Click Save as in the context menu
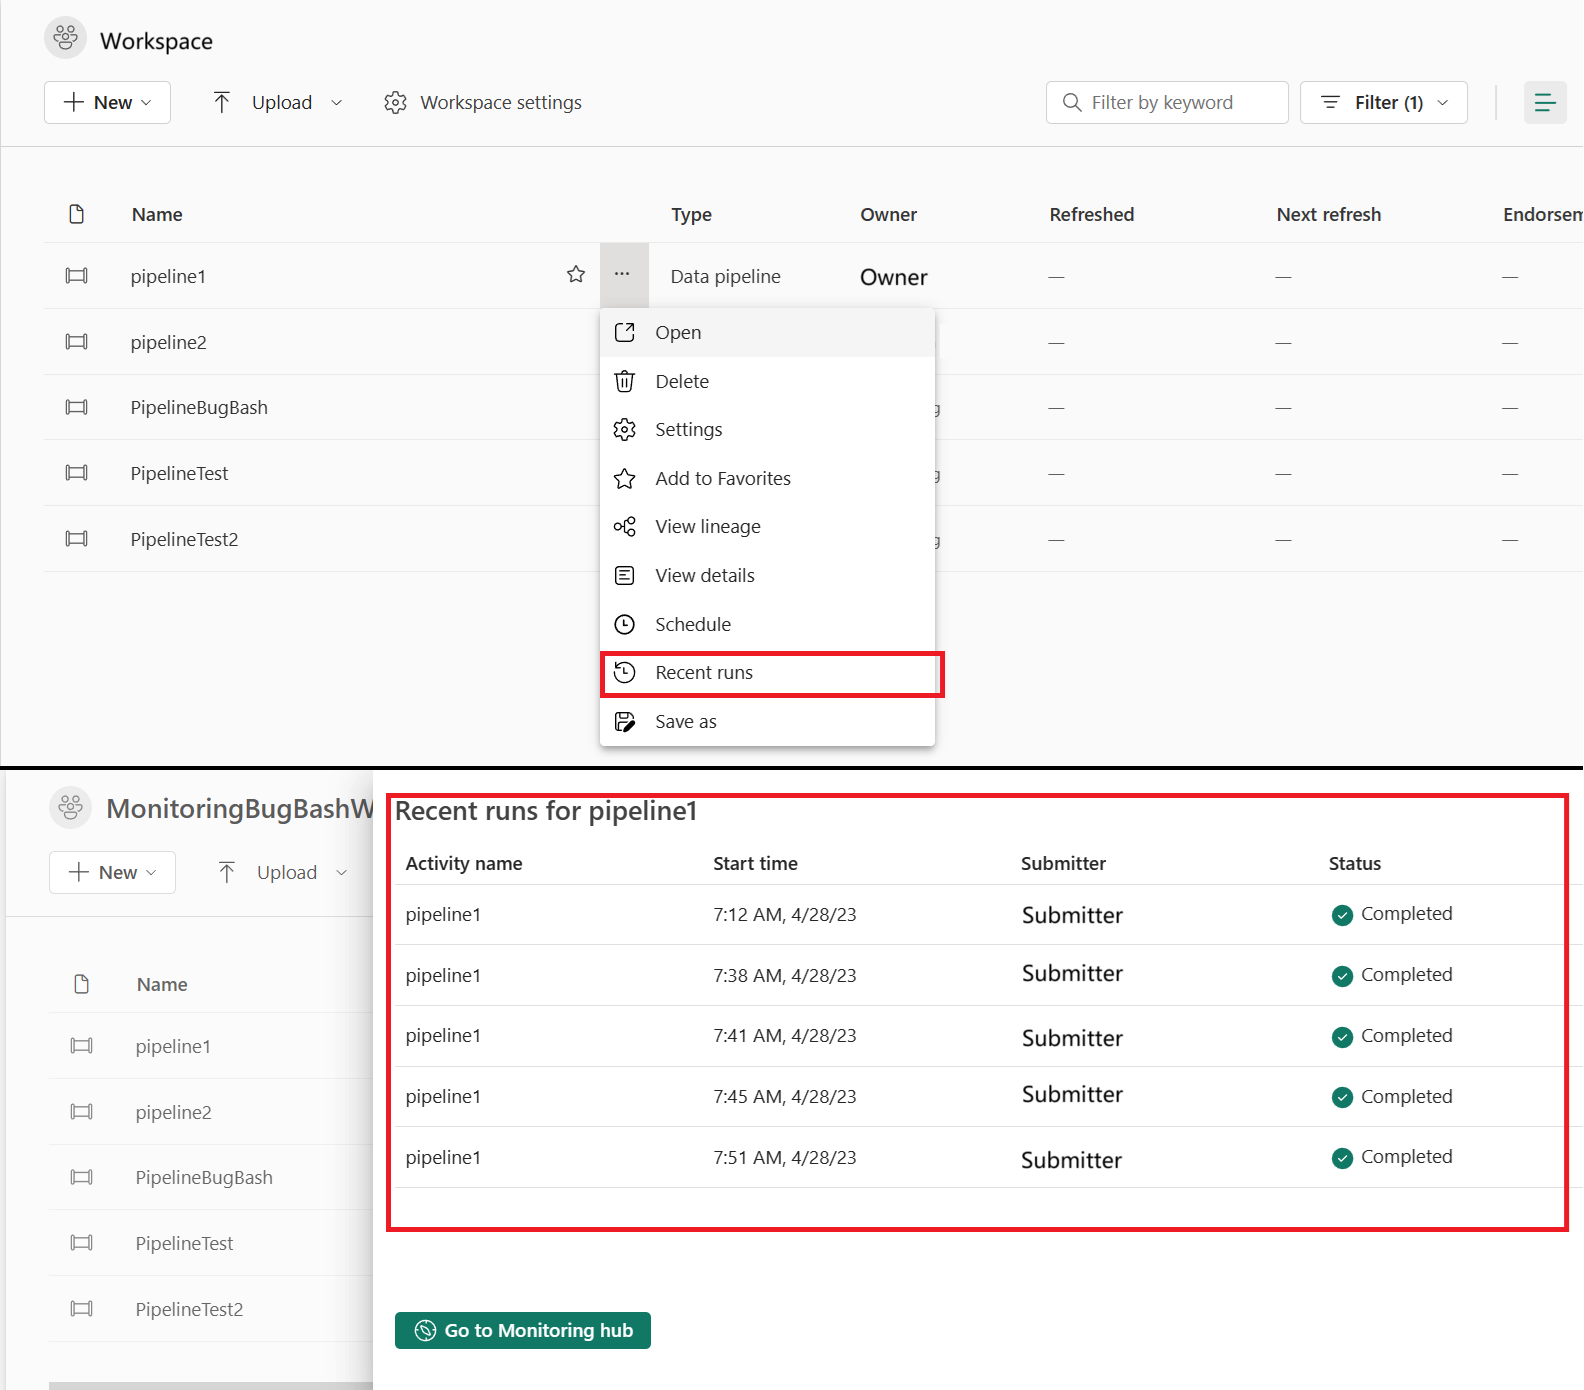The width and height of the screenshot is (1584, 1390). click(x=686, y=722)
